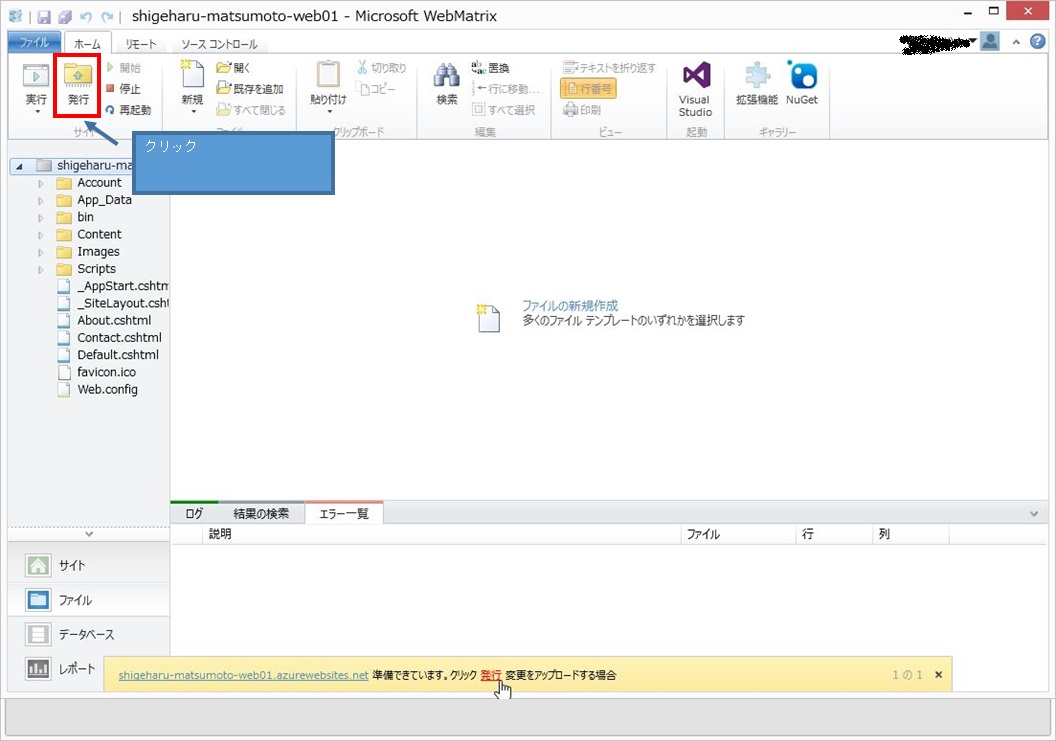Image resolution: width=1056 pixels, height=741 pixels.
Task: Expand the Scripts folder
Action: point(40,269)
